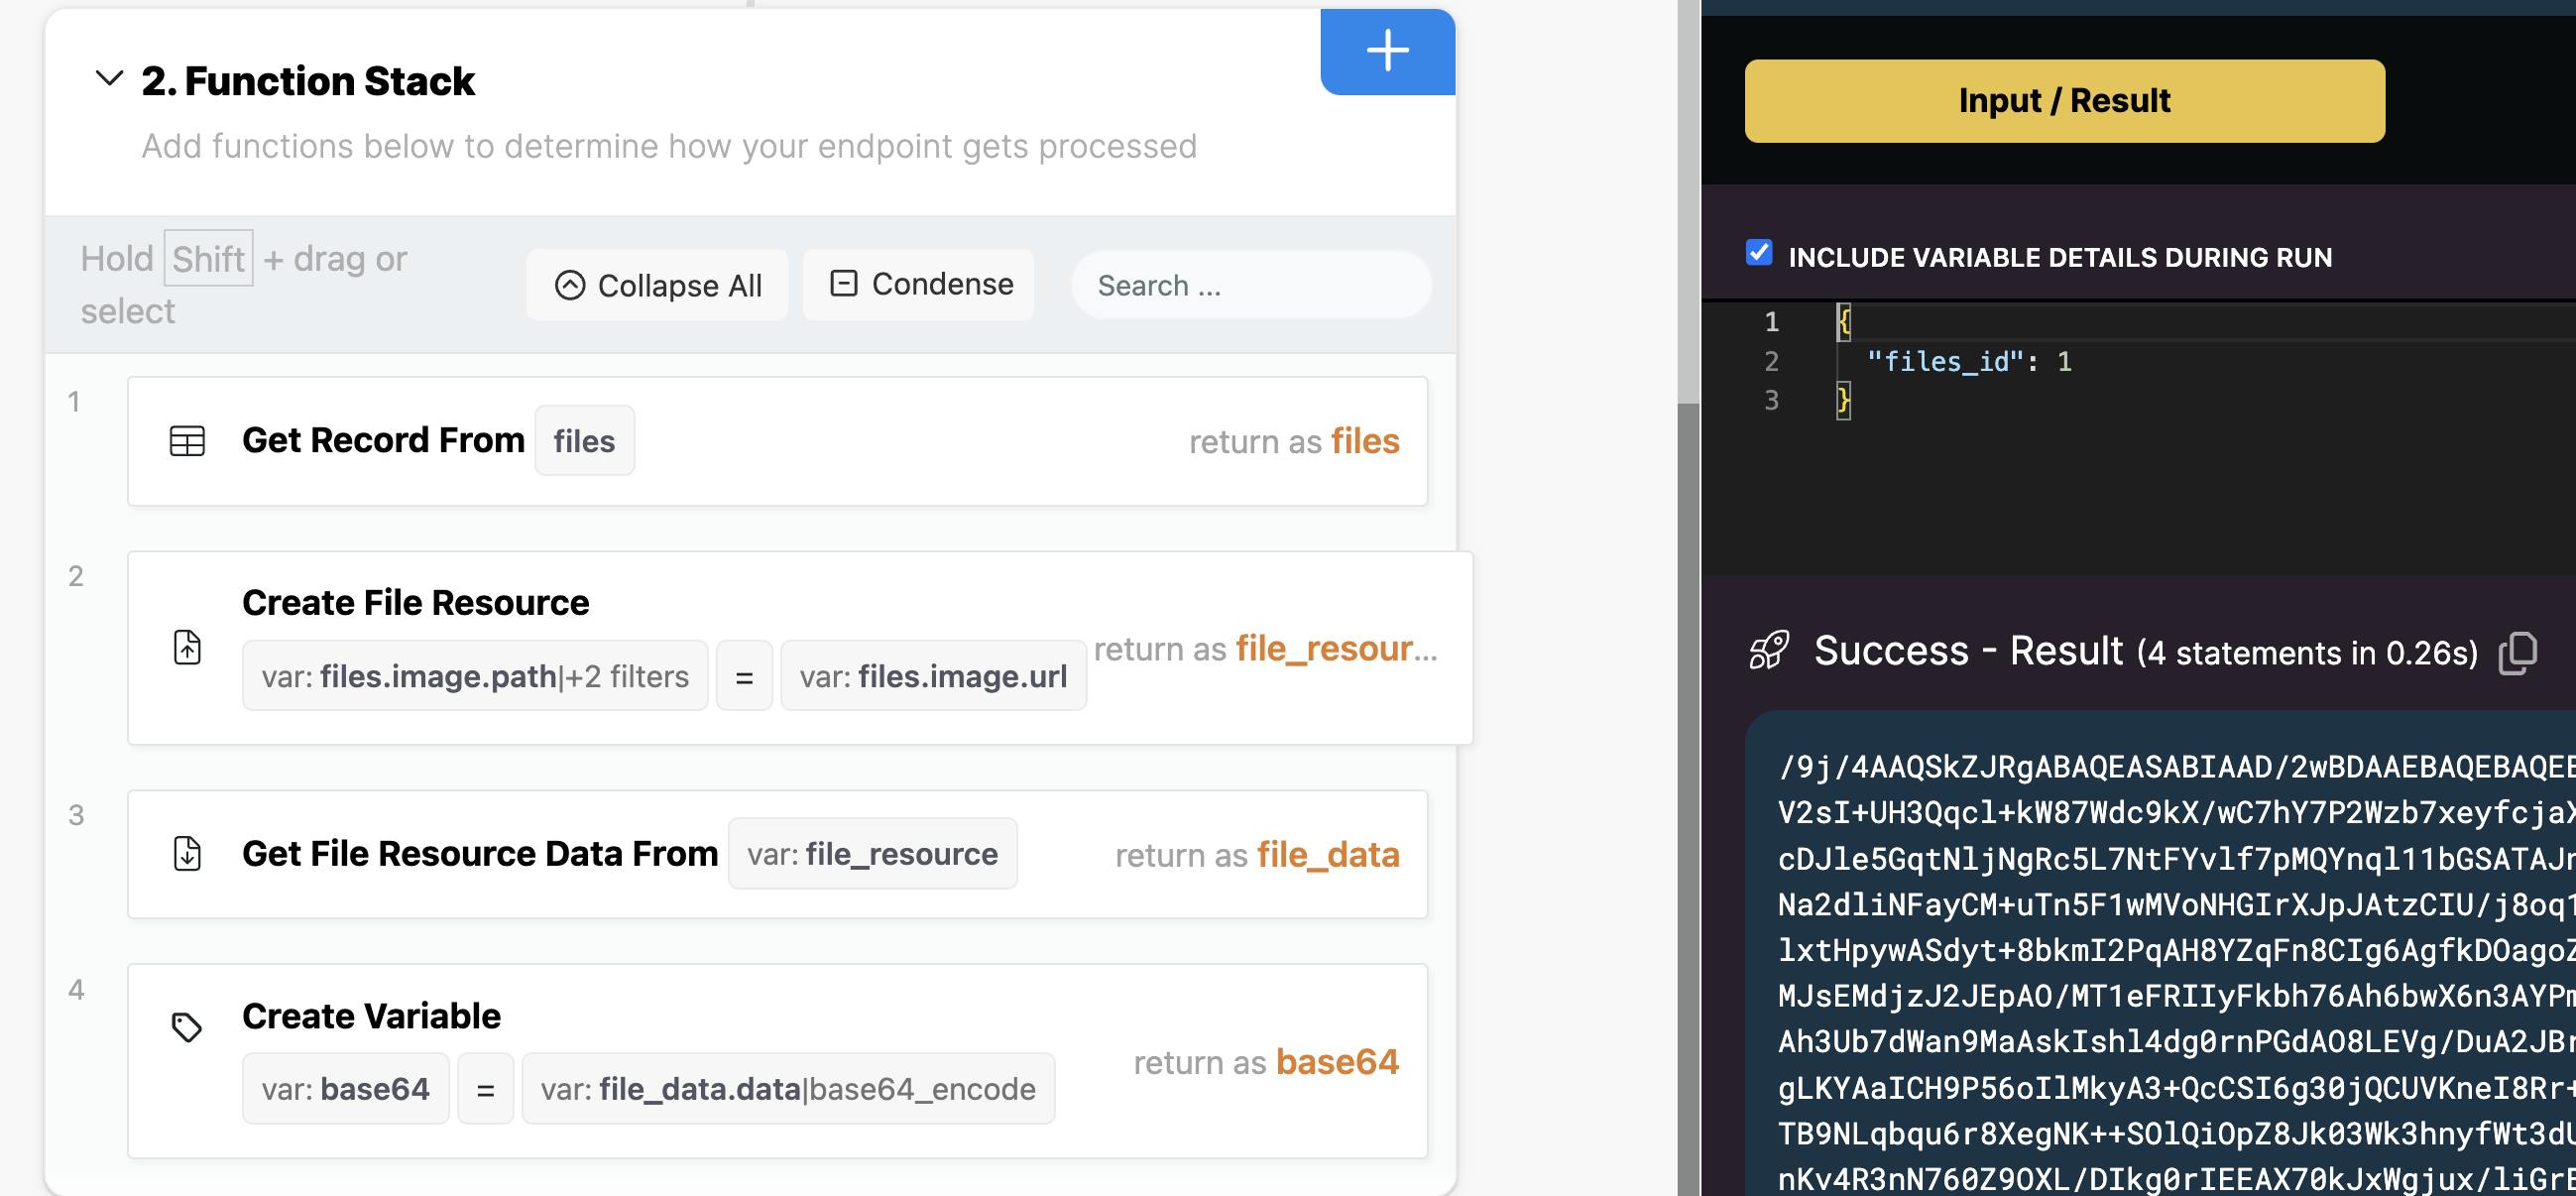
Task: Open the Input / Result tab
Action: point(2063,101)
